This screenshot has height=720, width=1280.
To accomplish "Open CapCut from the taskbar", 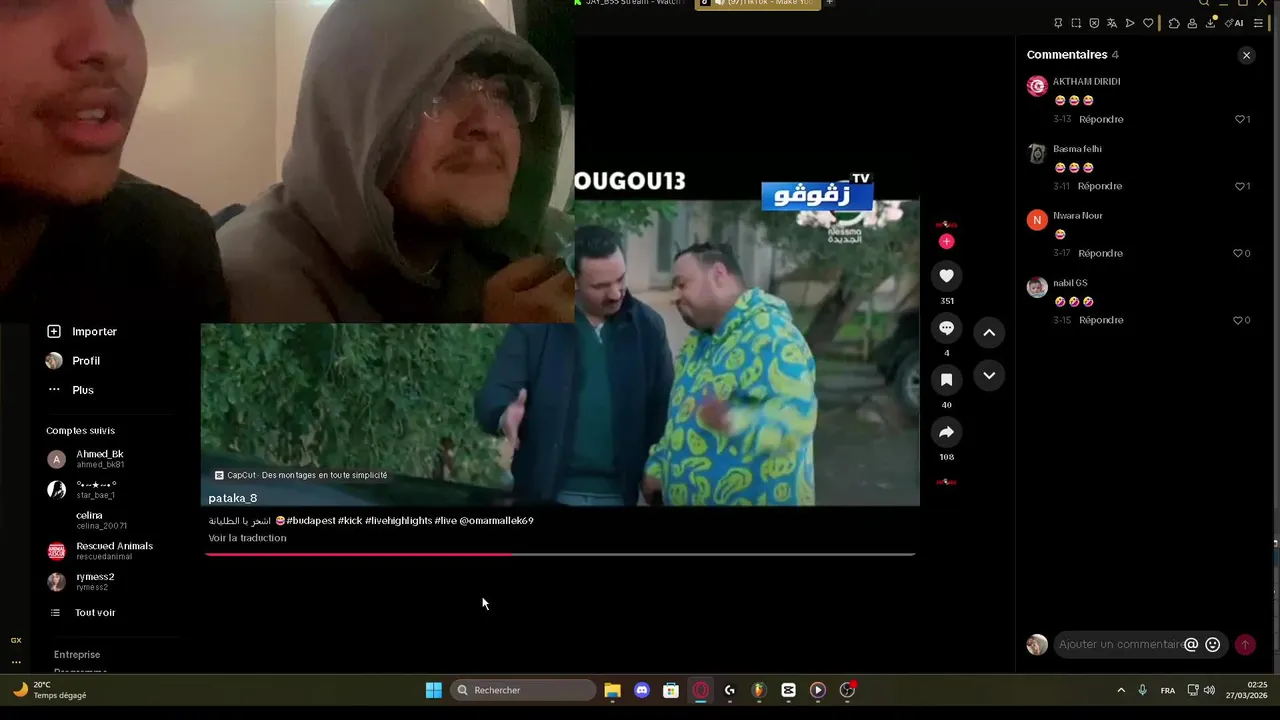I will 788,690.
